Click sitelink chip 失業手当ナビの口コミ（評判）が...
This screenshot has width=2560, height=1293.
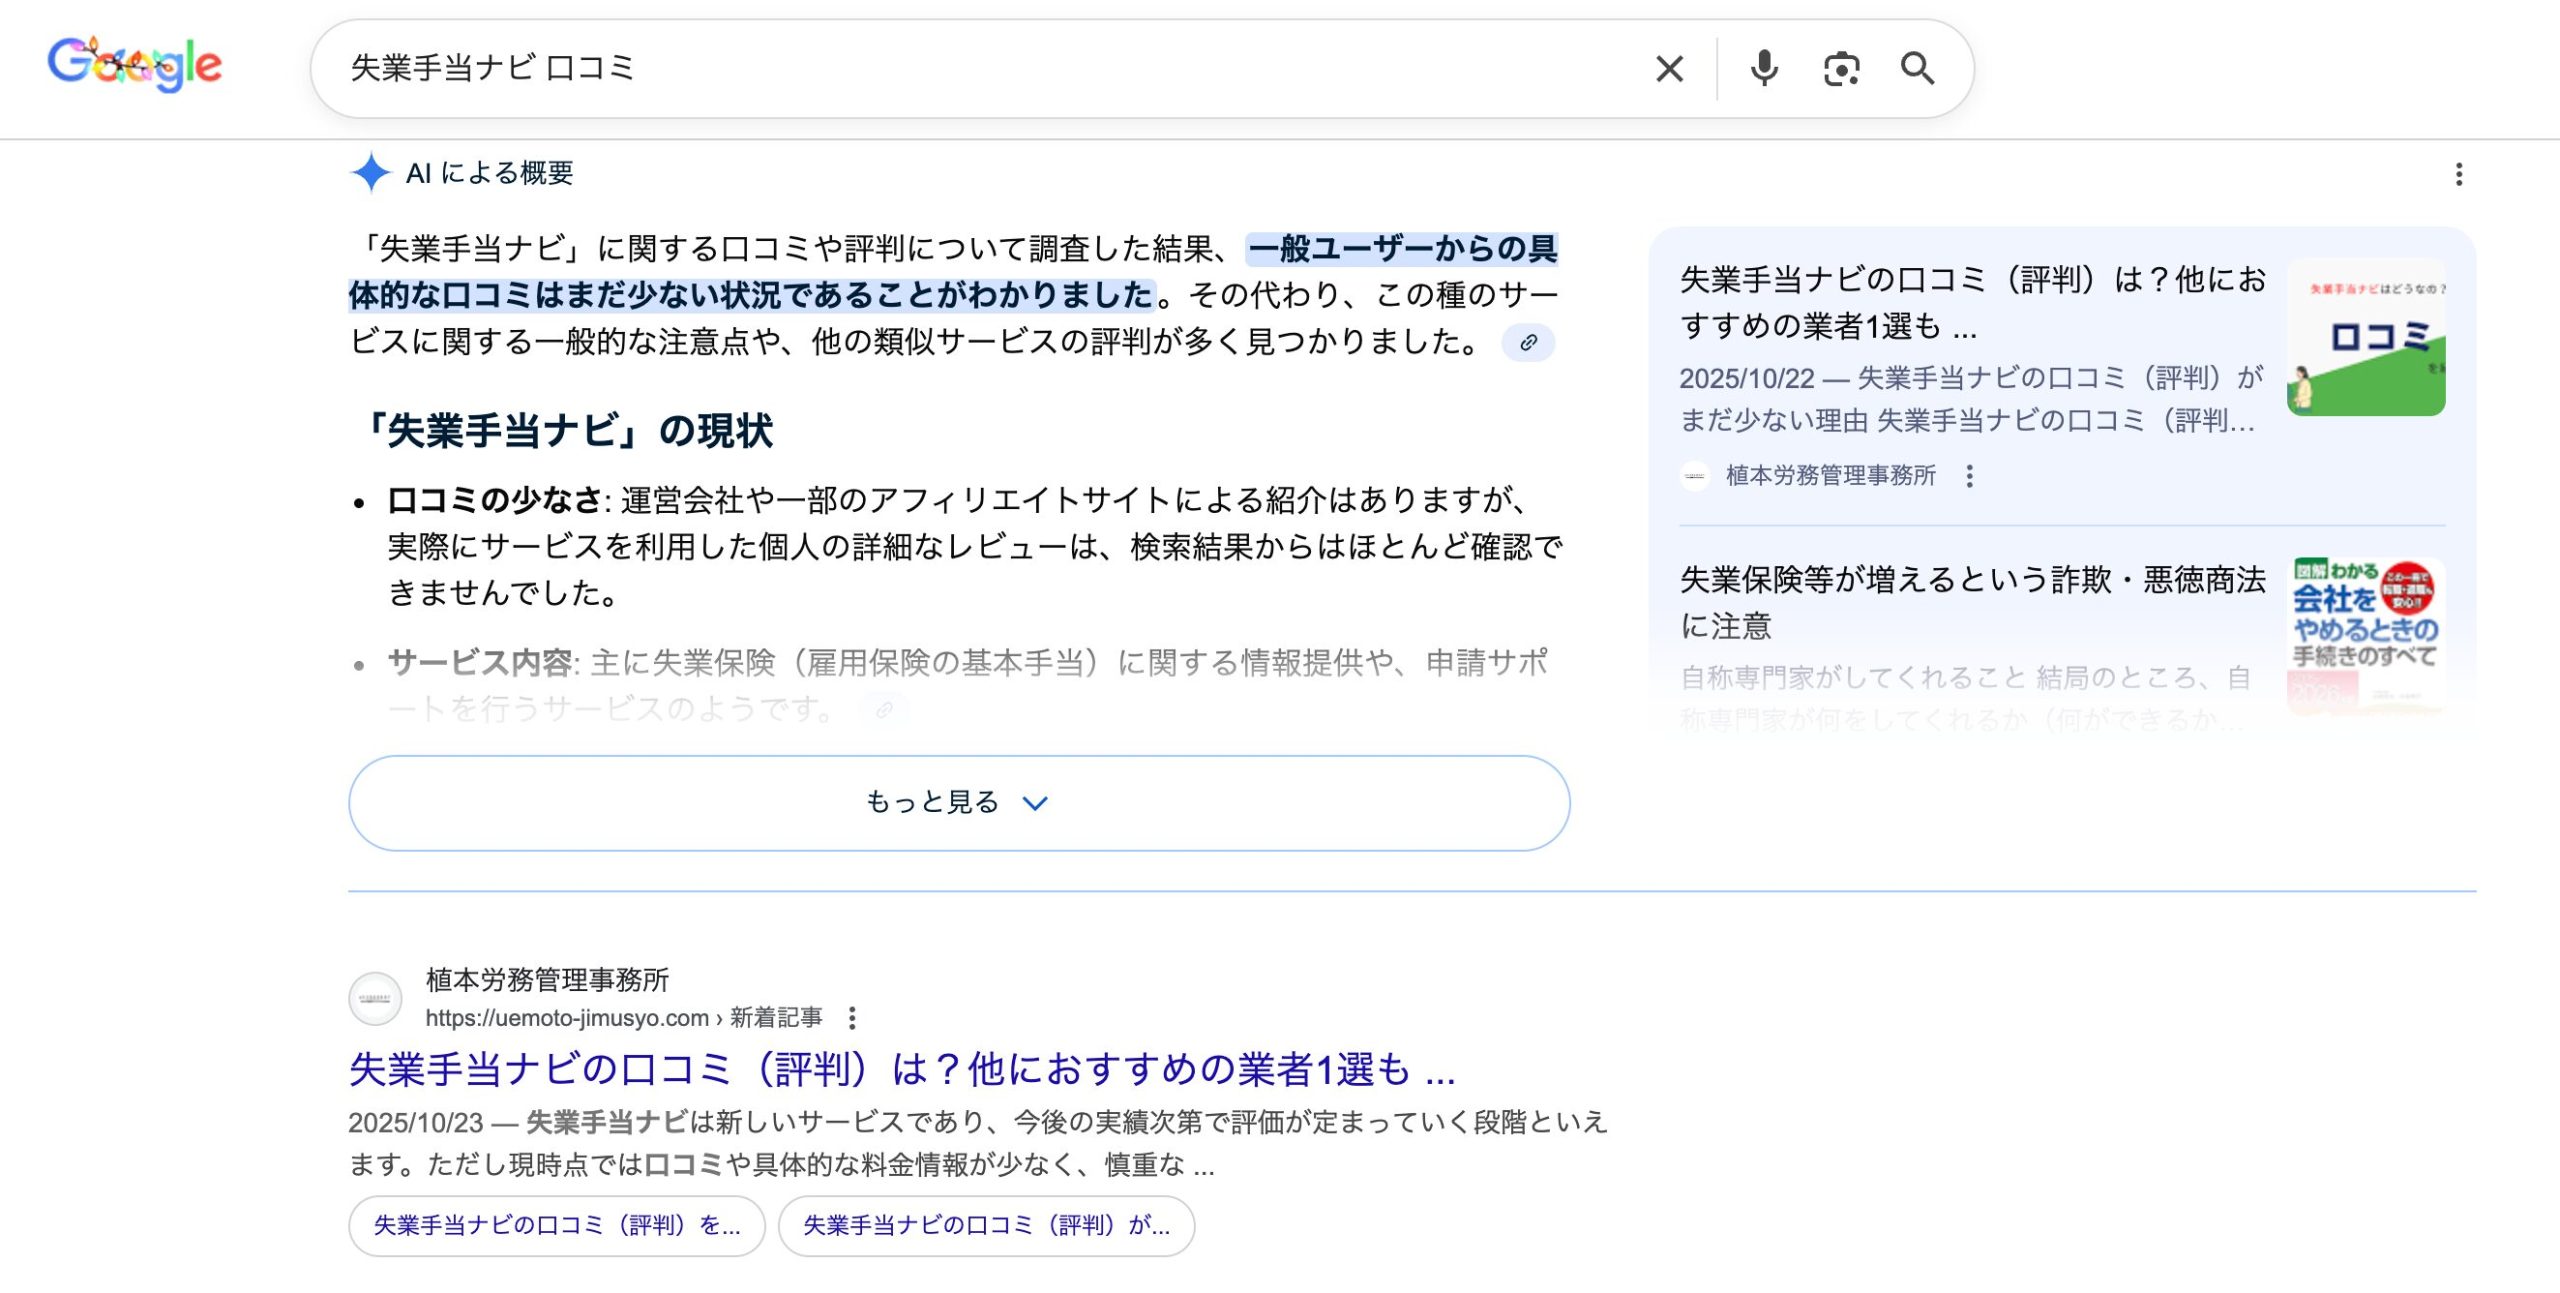point(986,1226)
